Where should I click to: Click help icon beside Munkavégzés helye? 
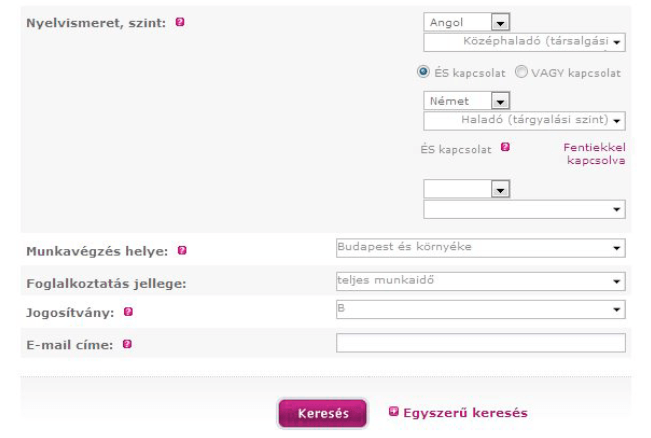pos(182,251)
